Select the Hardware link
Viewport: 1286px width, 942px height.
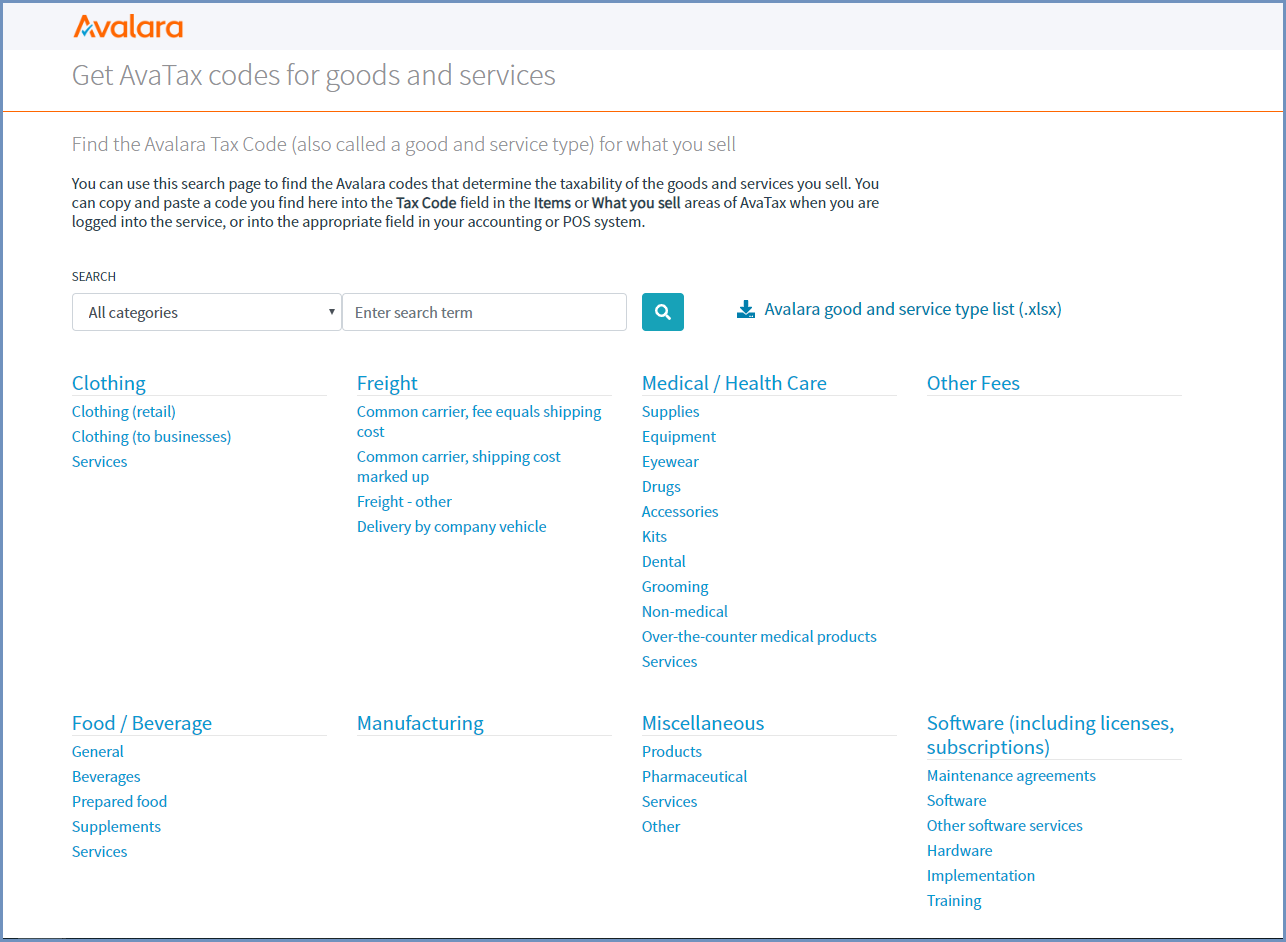[x=960, y=851]
